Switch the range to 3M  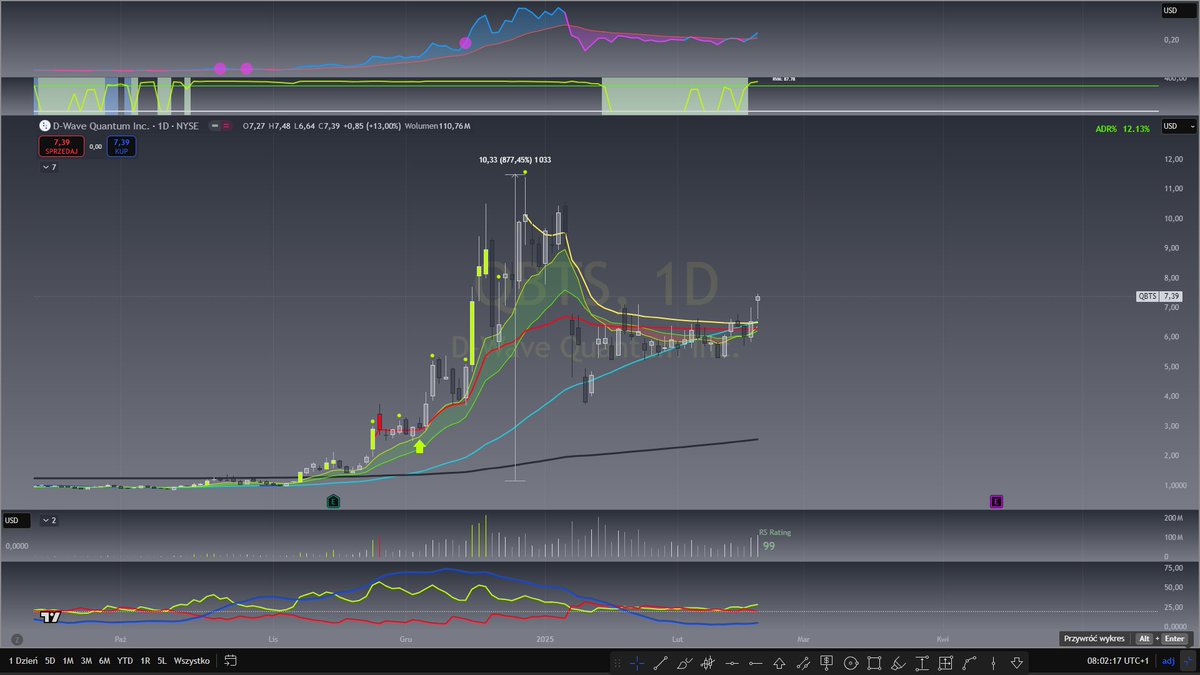click(x=86, y=661)
